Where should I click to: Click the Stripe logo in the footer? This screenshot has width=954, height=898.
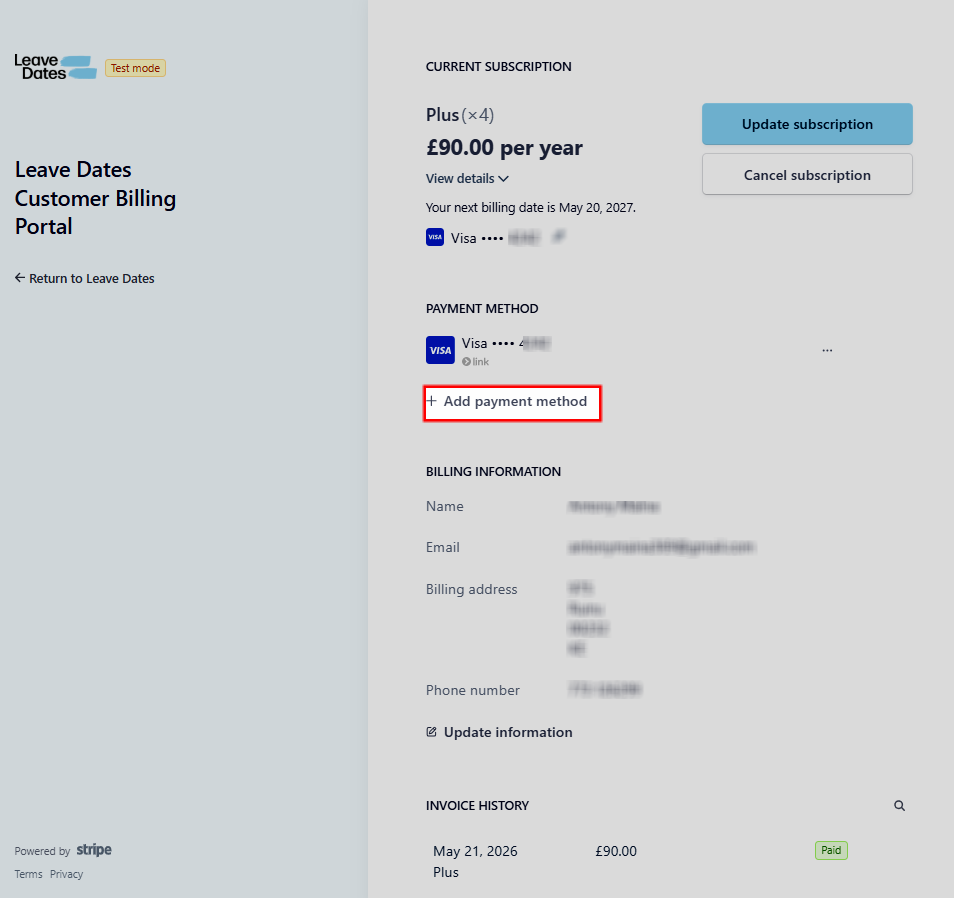[94, 850]
